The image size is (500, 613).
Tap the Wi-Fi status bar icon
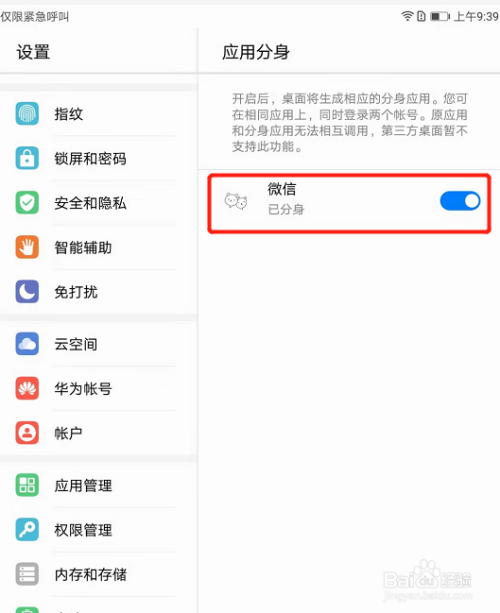pos(407,16)
